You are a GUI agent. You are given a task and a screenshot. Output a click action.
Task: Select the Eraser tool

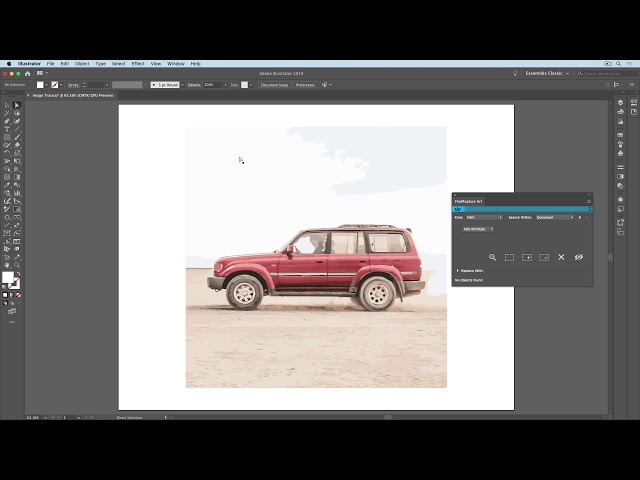(17, 145)
